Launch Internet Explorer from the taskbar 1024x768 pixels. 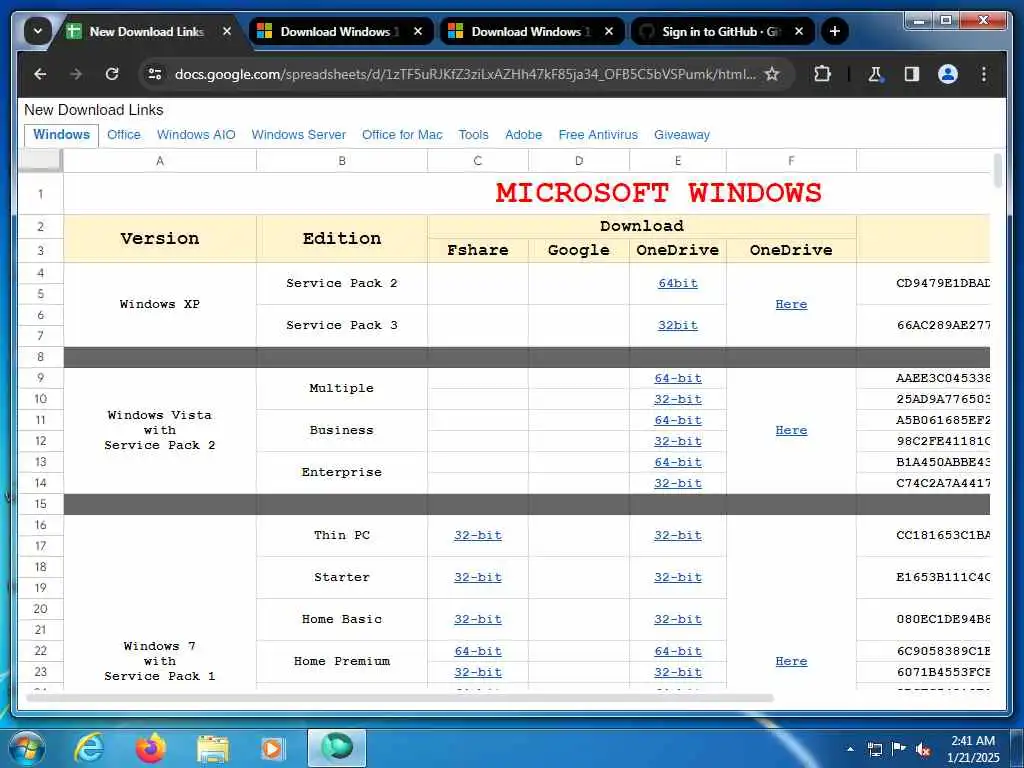coord(88,748)
